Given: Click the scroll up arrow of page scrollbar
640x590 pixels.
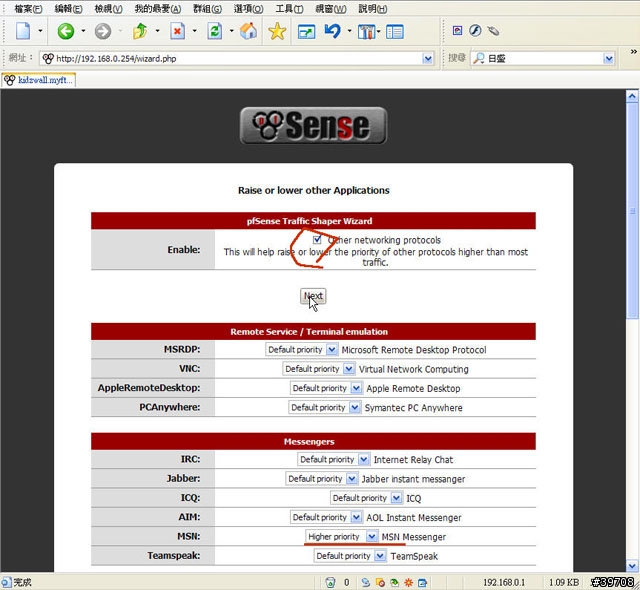Looking at the screenshot, I should (632, 96).
